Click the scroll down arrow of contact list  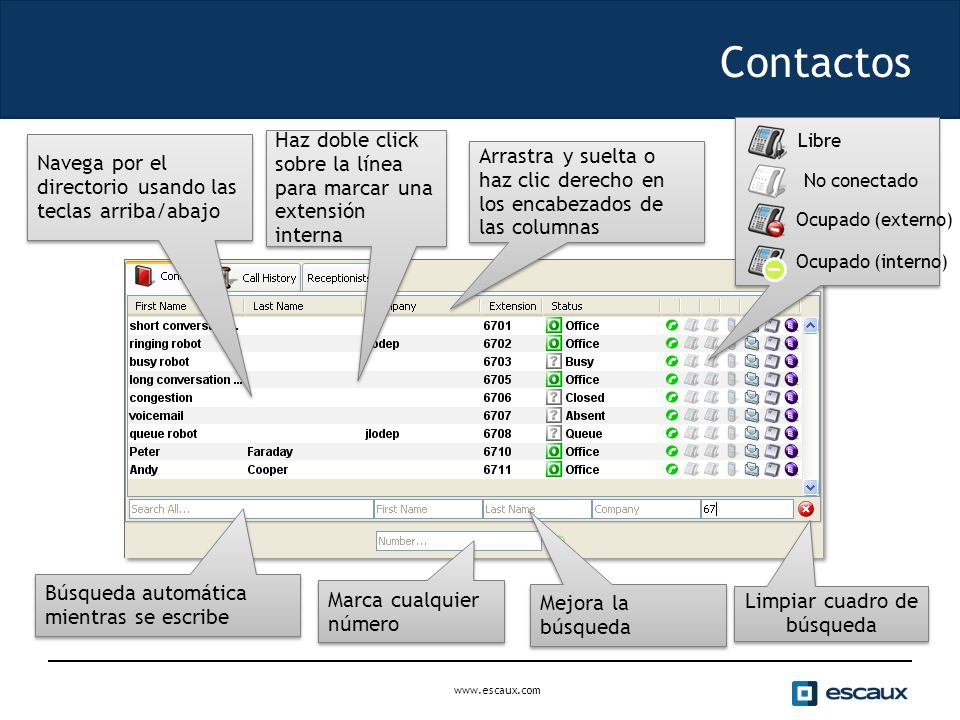811,487
